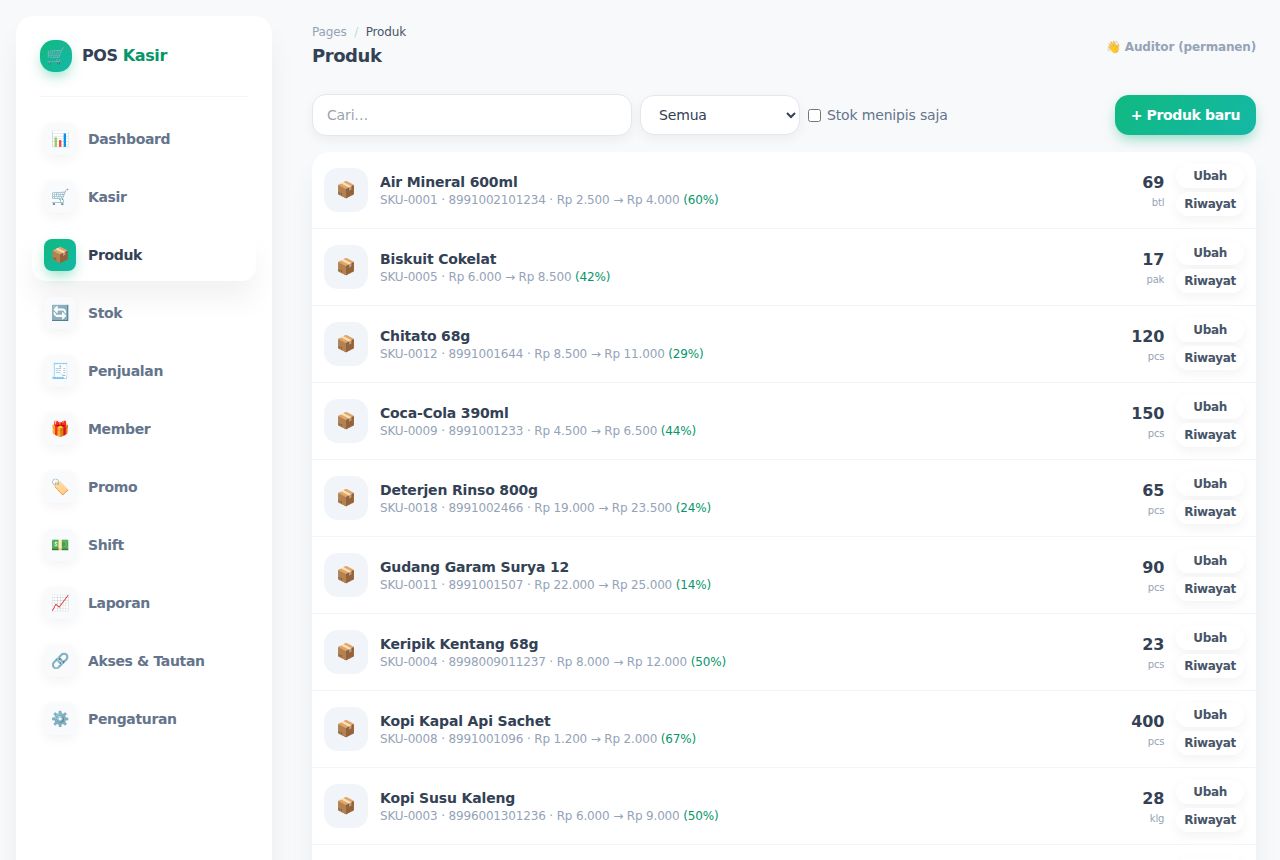Click the POS Kasir cart logo icon
The width and height of the screenshot is (1280, 860).
[56, 56]
